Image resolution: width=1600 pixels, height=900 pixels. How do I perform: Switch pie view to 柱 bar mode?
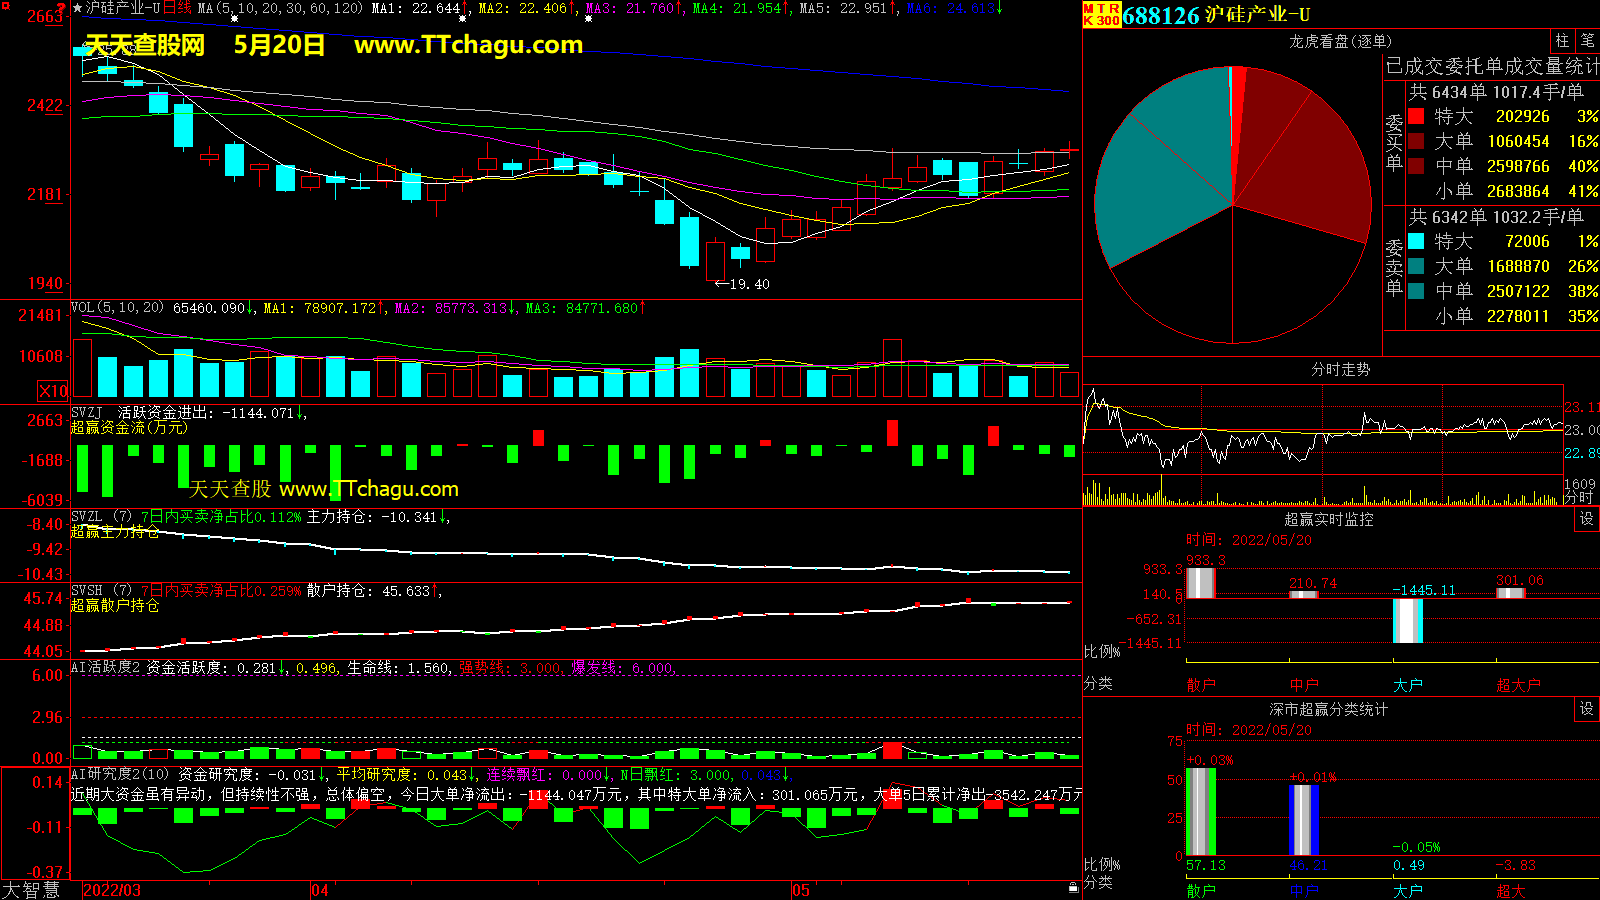tap(1562, 41)
